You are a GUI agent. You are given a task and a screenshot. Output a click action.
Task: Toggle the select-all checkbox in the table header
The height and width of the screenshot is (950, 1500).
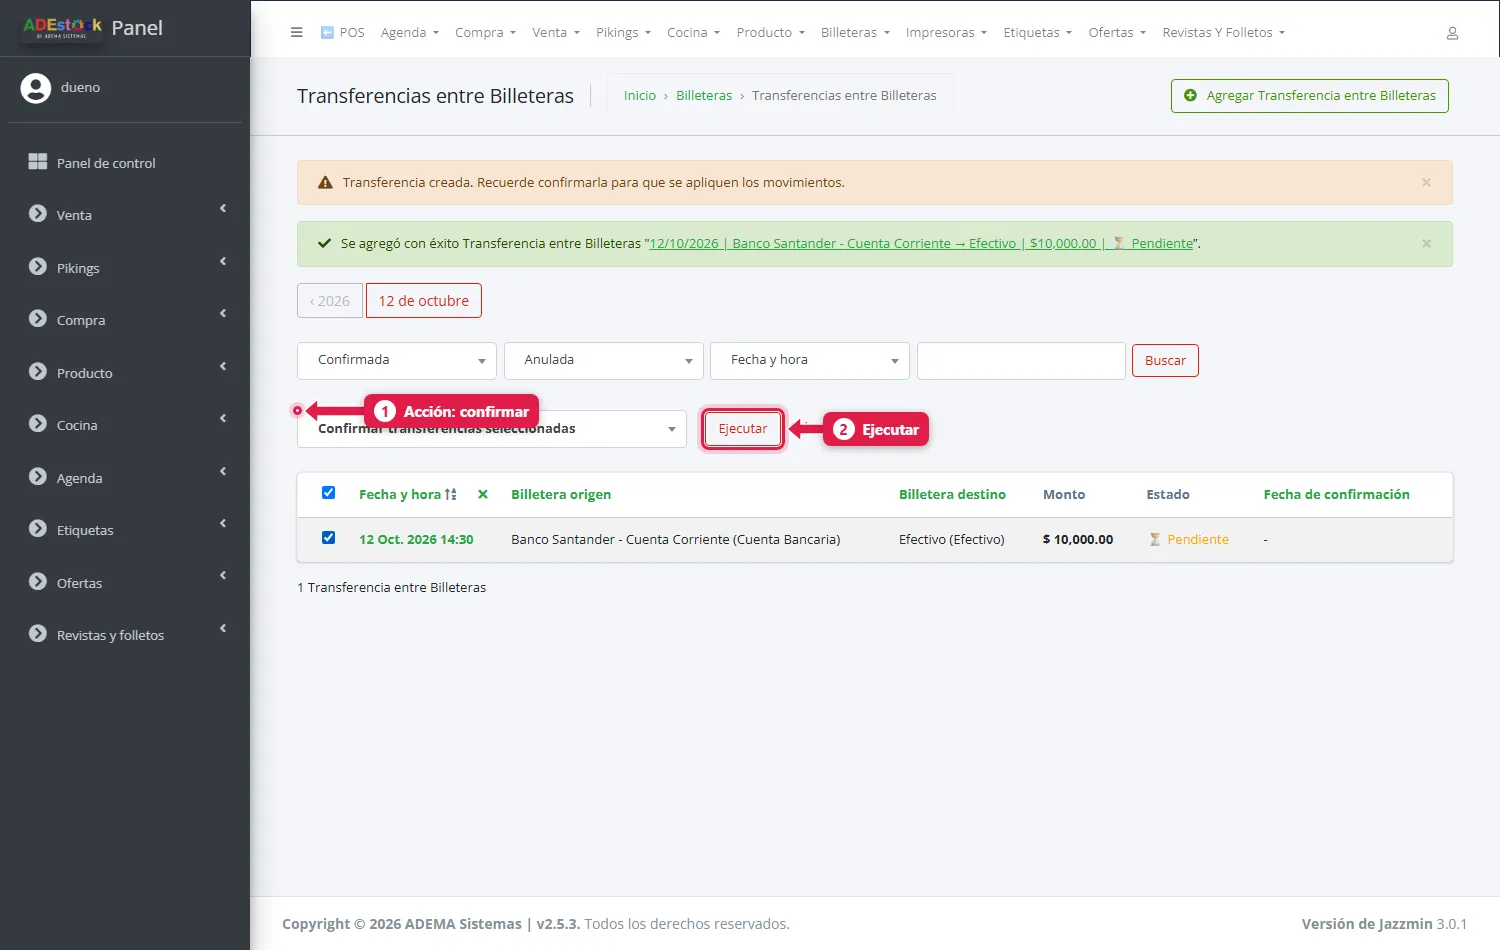pos(328,492)
